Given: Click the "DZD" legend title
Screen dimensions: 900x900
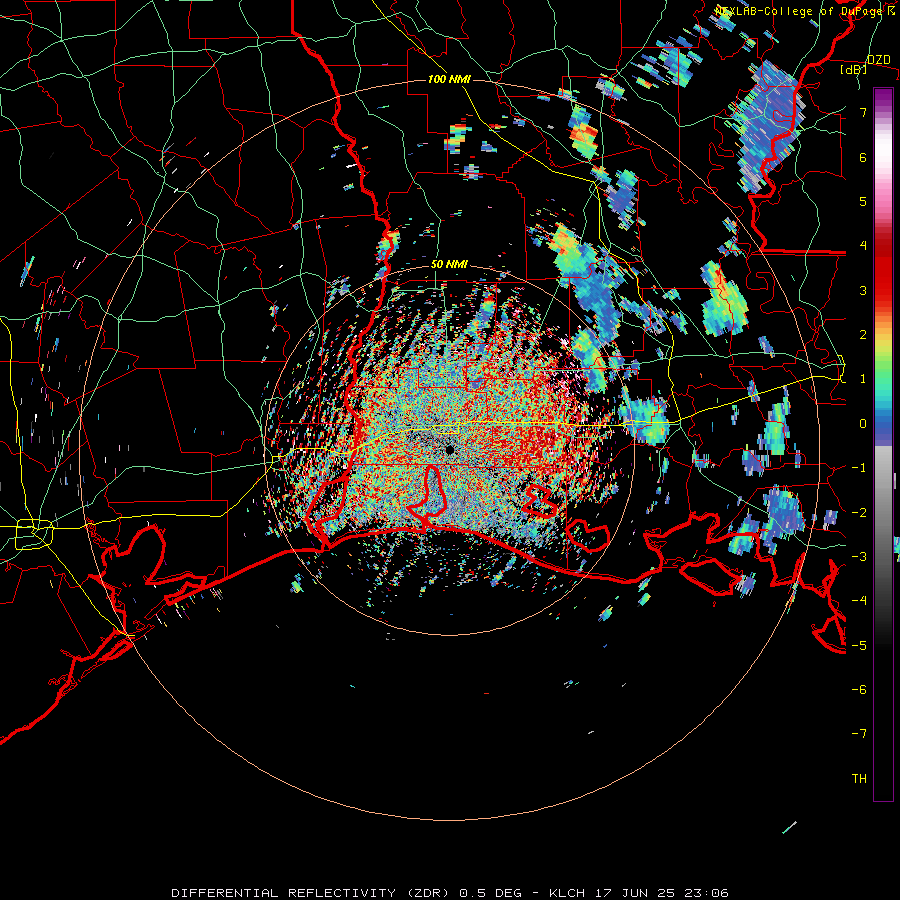Looking at the screenshot, I should 879,59.
